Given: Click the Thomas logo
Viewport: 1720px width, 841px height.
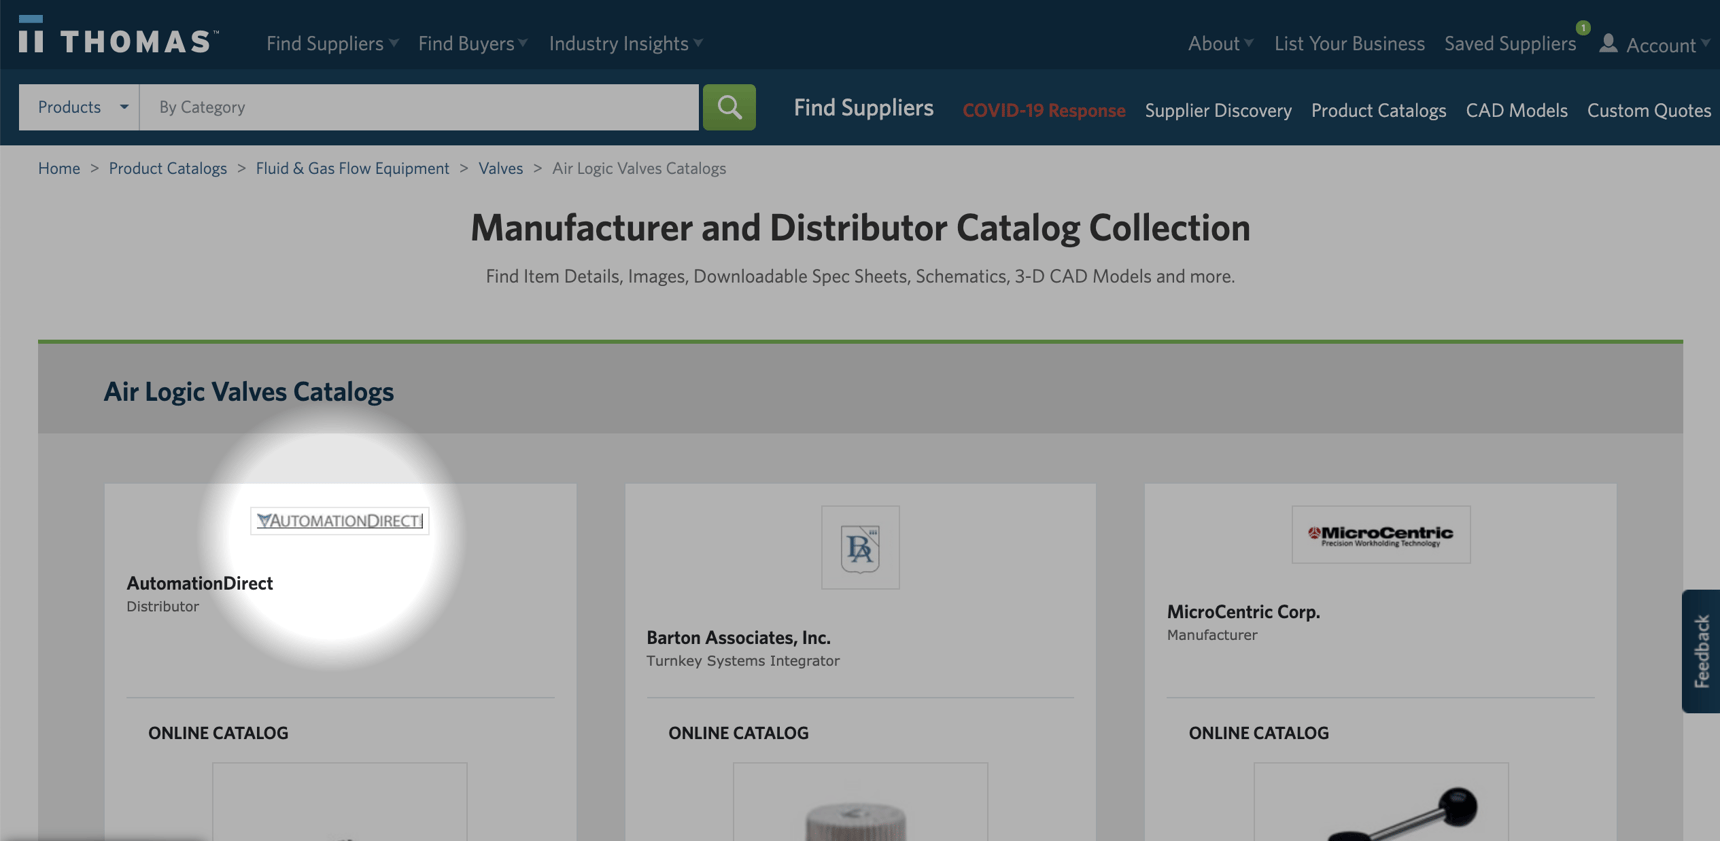Looking at the screenshot, I should tap(118, 36).
